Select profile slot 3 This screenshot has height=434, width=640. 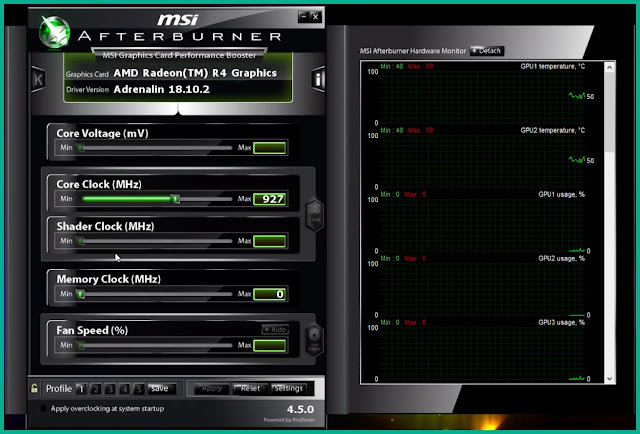(110, 389)
